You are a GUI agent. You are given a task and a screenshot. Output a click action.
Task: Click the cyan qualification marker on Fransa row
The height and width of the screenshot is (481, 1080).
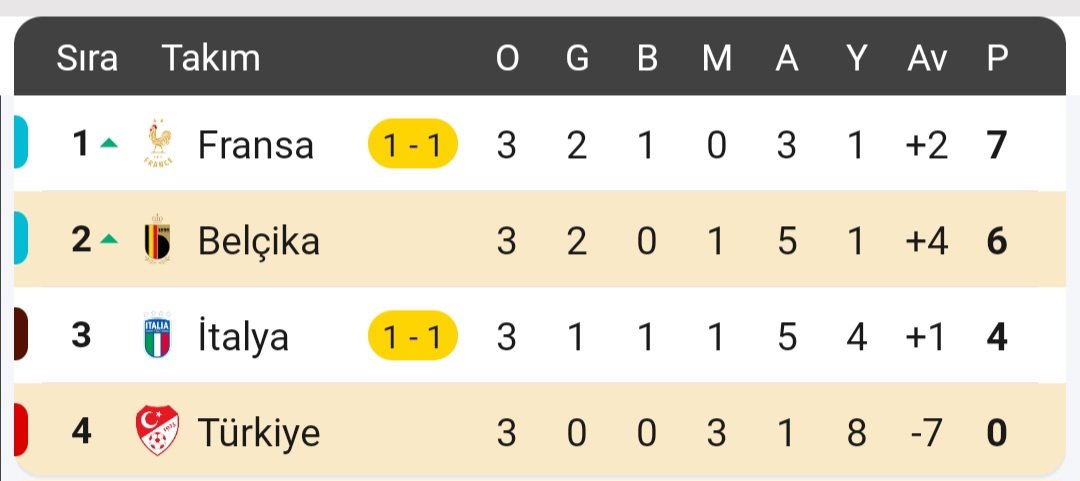21,143
